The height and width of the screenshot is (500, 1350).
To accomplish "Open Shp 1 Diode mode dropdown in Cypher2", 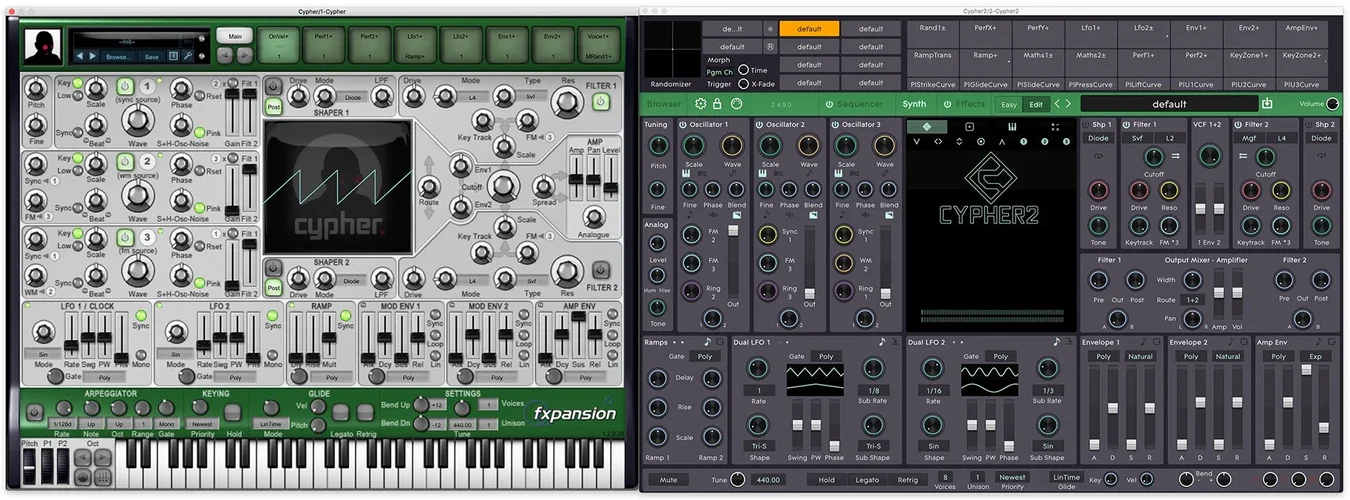I will tap(1098, 139).
